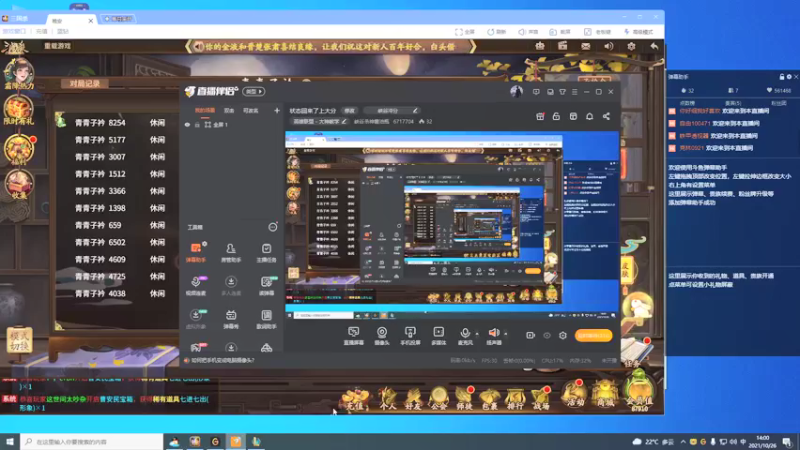
Task: Toggle preview eye icon near start button
Action: tap(546, 336)
